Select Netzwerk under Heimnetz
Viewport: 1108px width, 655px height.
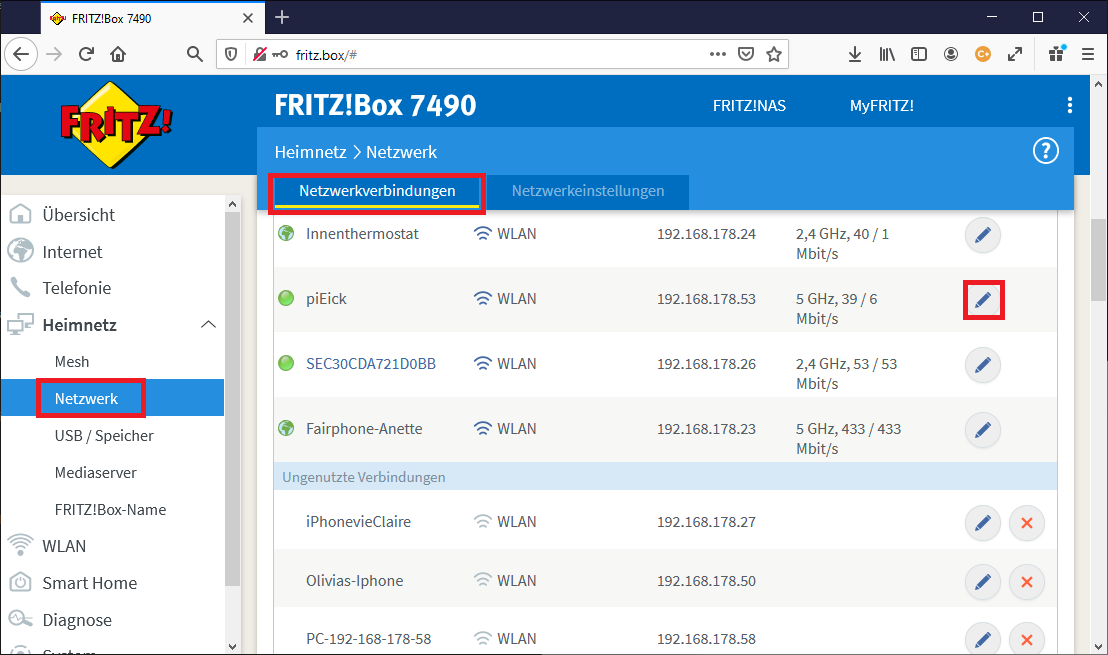(113, 399)
